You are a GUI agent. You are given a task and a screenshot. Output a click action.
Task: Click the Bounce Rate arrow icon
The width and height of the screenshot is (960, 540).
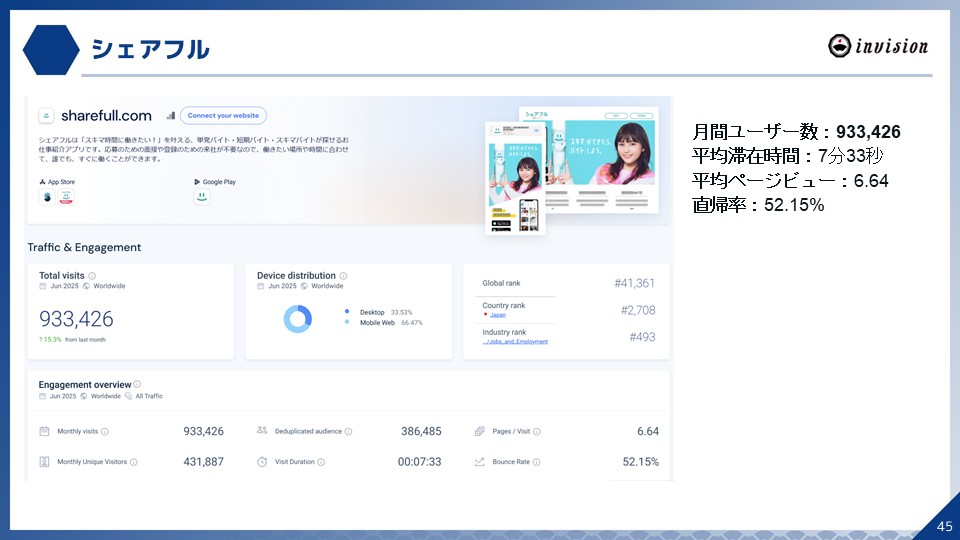coord(479,462)
